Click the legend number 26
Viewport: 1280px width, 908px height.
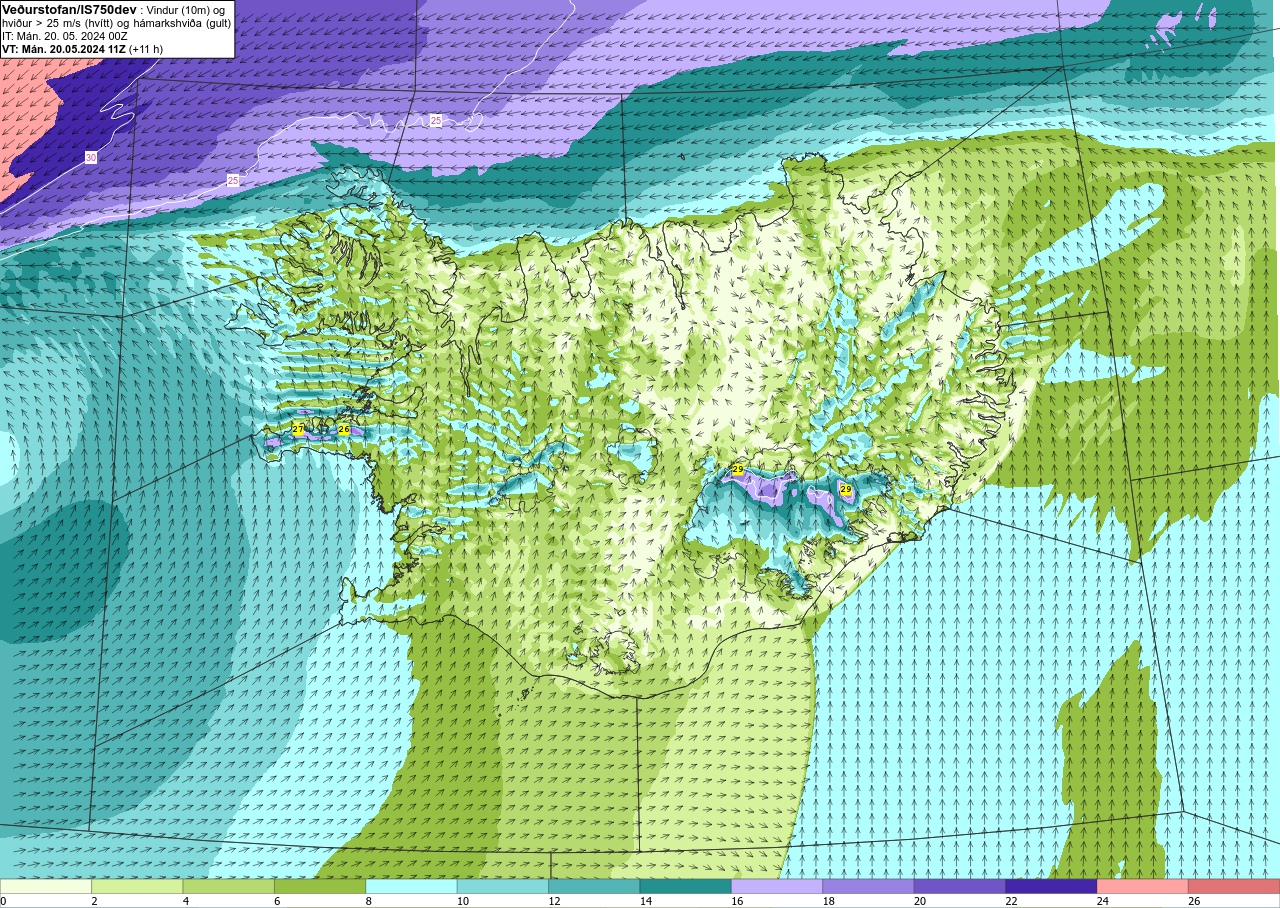pos(1194,901)
